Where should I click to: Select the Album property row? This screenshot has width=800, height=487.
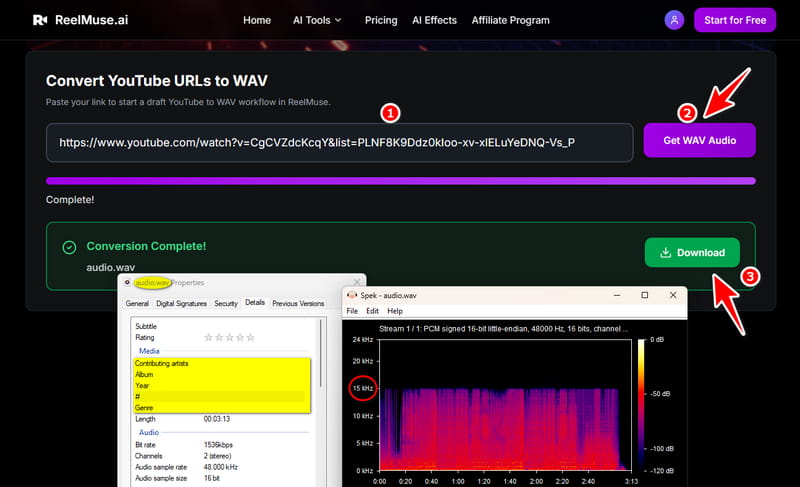pyautogui.click(x=221, y=375)
